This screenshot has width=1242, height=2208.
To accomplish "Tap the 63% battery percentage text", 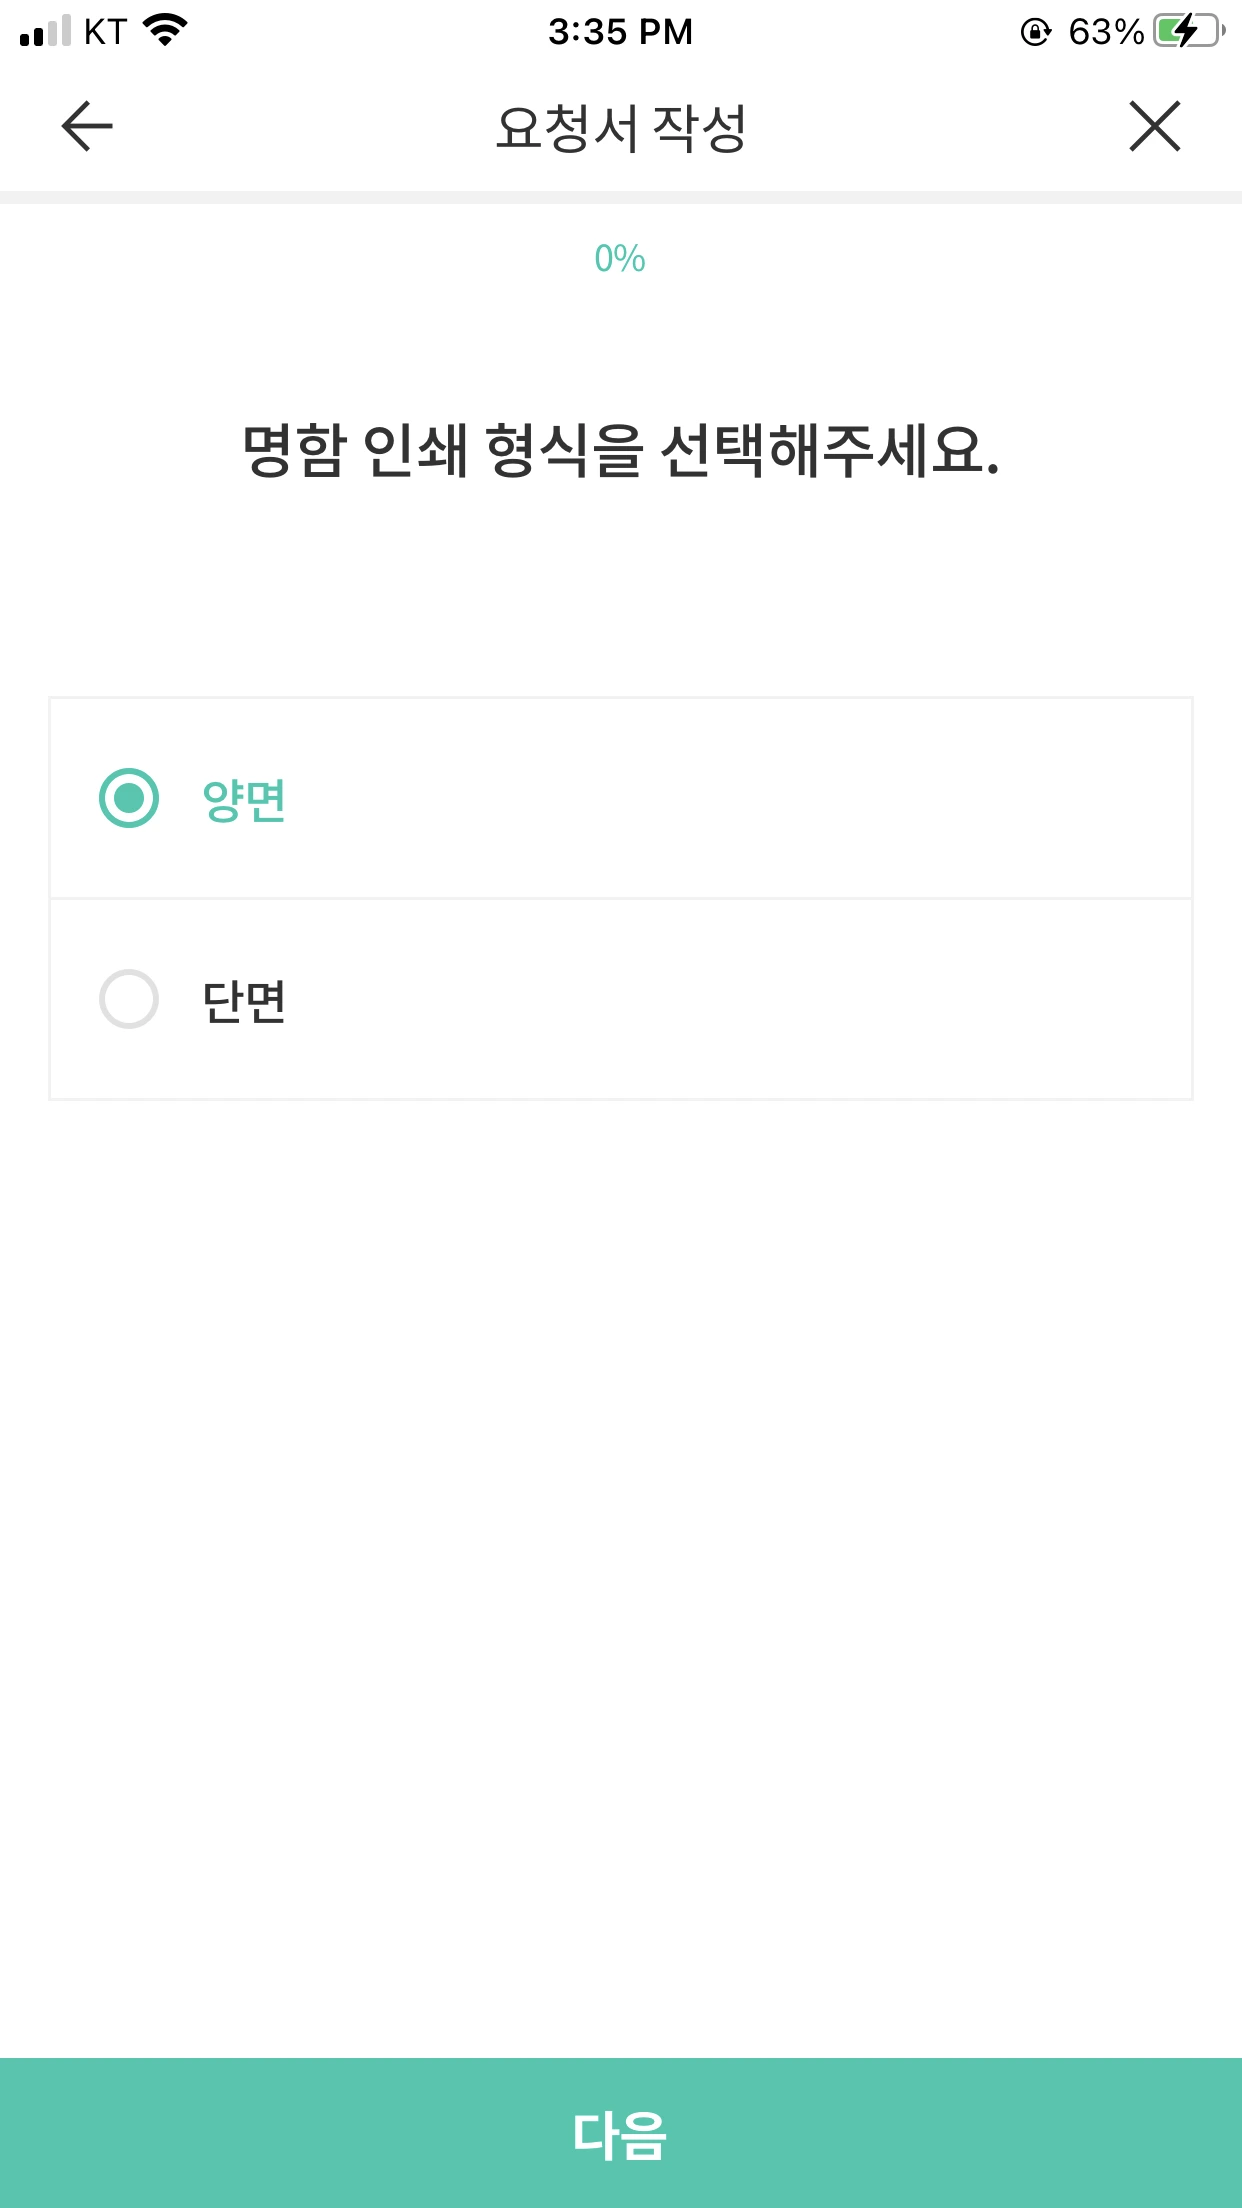I will point(1106,32).
